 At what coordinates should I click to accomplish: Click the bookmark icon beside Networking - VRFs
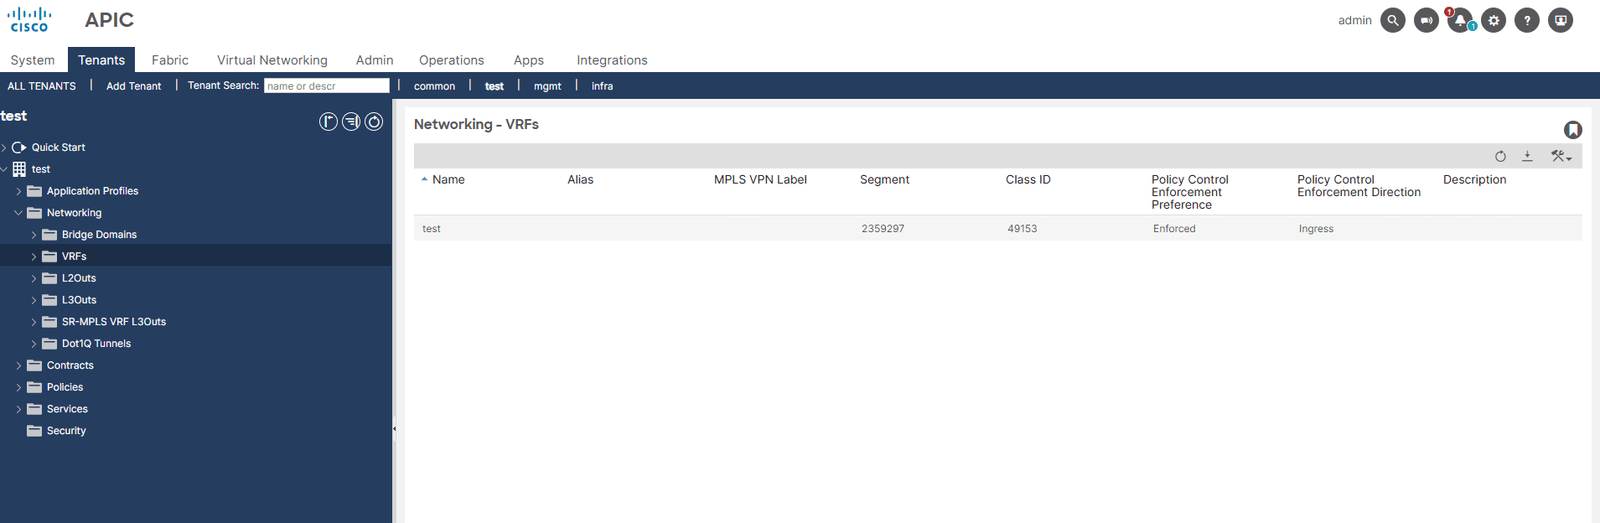tap(1573, 130)
